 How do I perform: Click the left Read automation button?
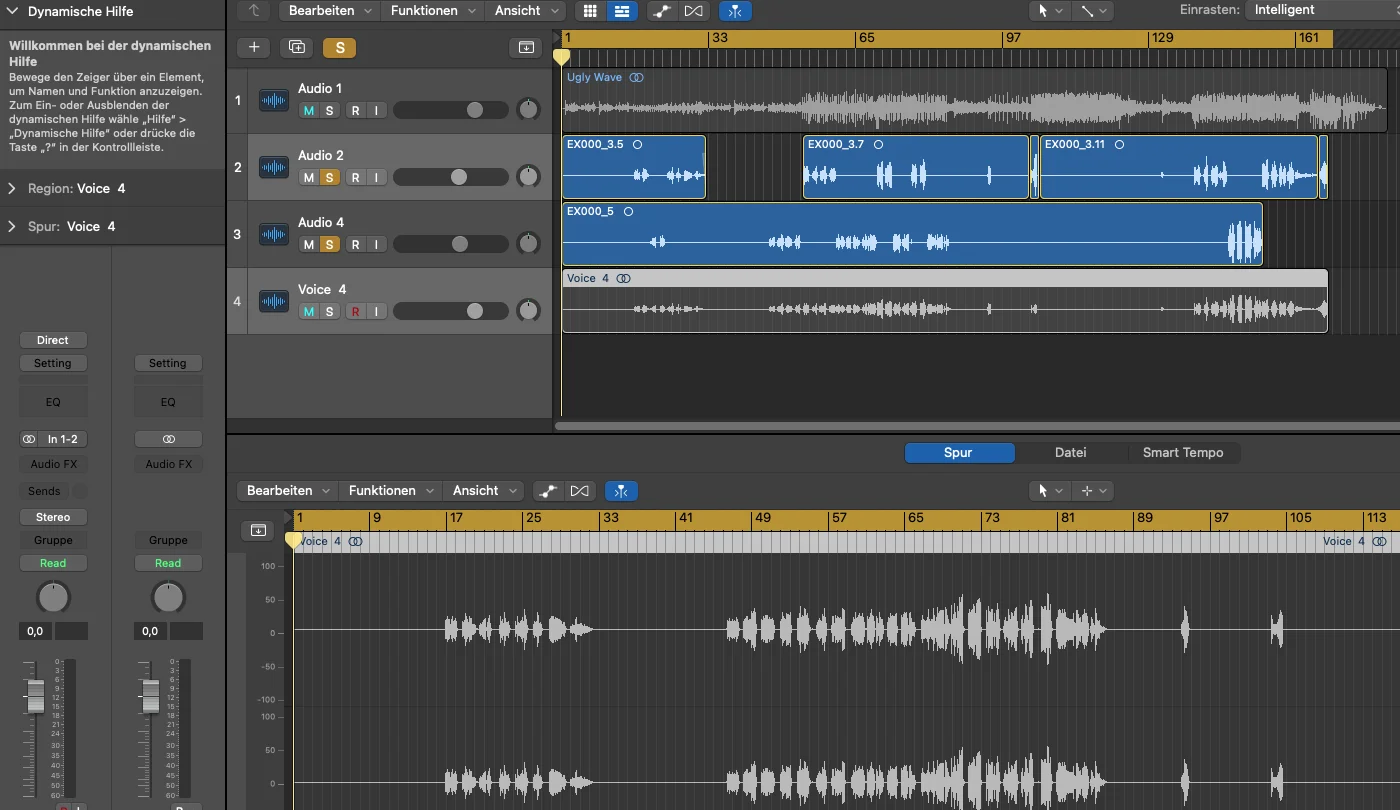click(x=53, y=563)
